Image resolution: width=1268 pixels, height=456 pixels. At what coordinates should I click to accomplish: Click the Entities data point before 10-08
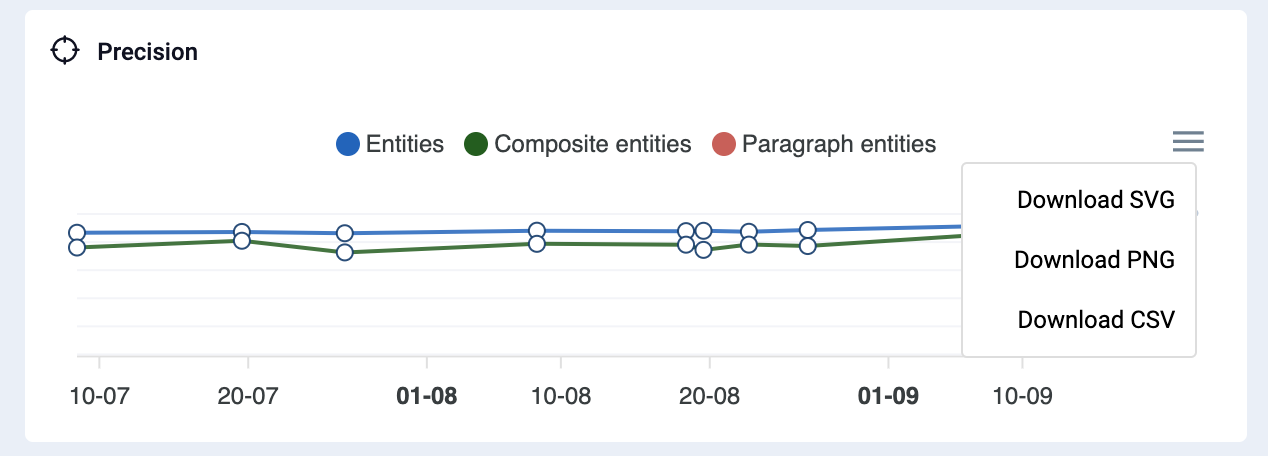click(537, 231)
